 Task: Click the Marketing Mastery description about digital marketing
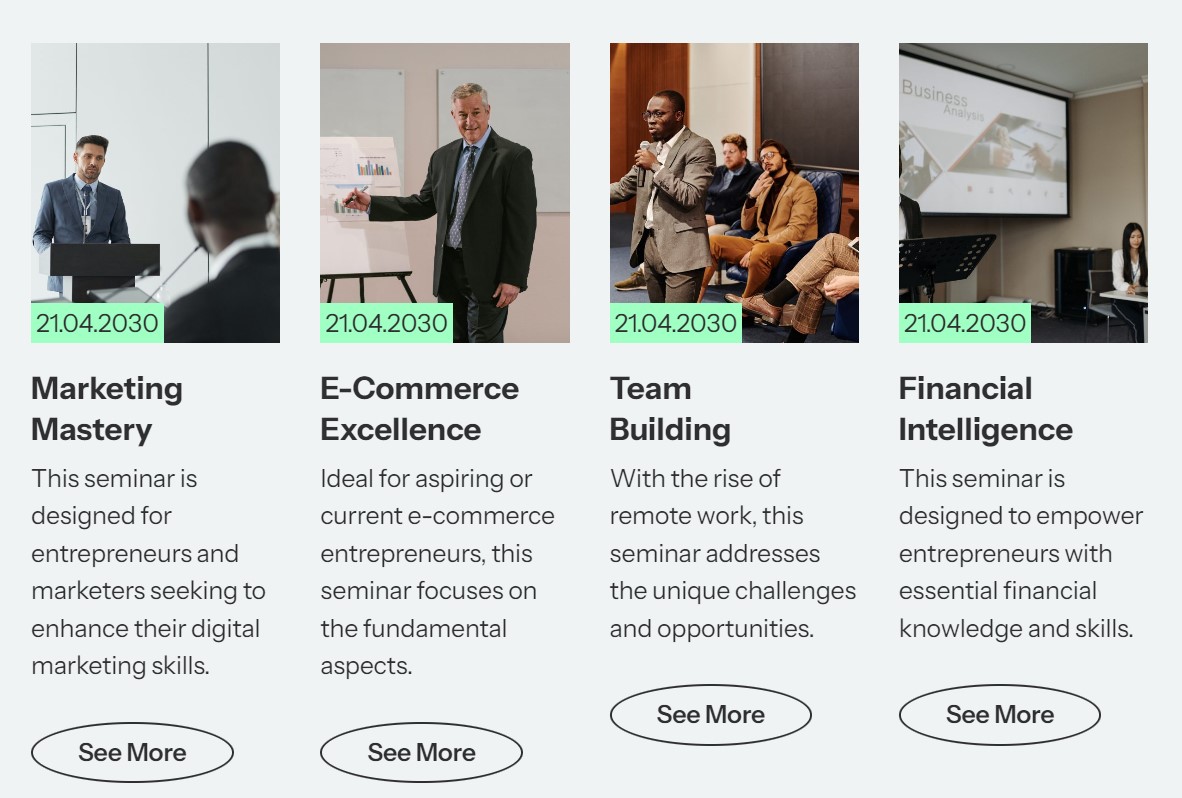tap(148, 572)
